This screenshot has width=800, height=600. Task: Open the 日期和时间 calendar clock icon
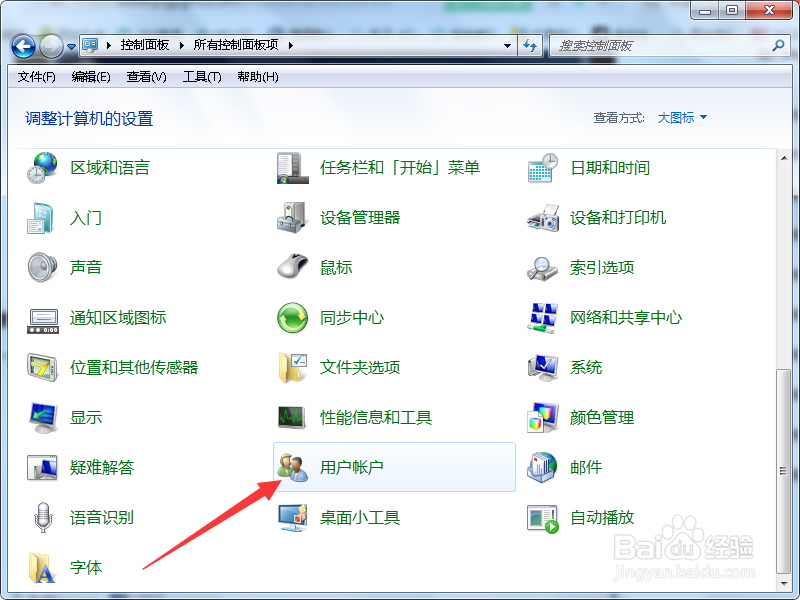click(542, 168)
